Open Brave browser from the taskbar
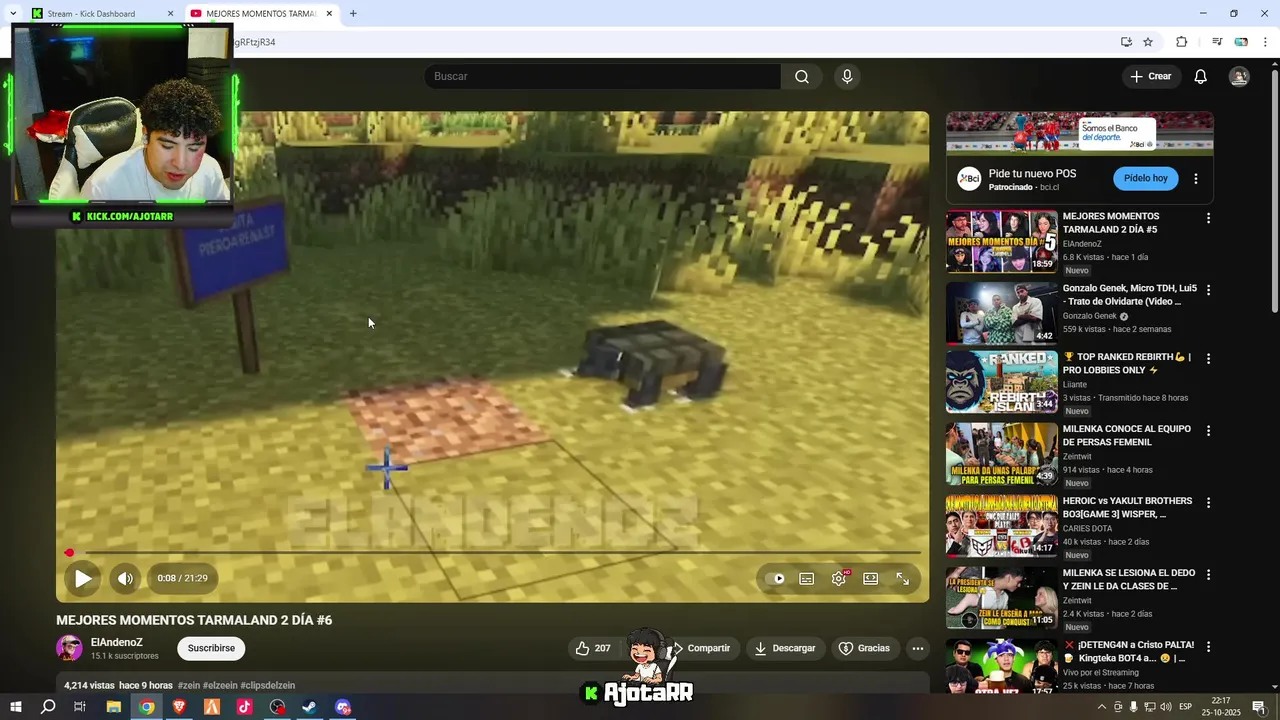The width and height of the screenshot is (1280, 720). (x=179, y=707)
